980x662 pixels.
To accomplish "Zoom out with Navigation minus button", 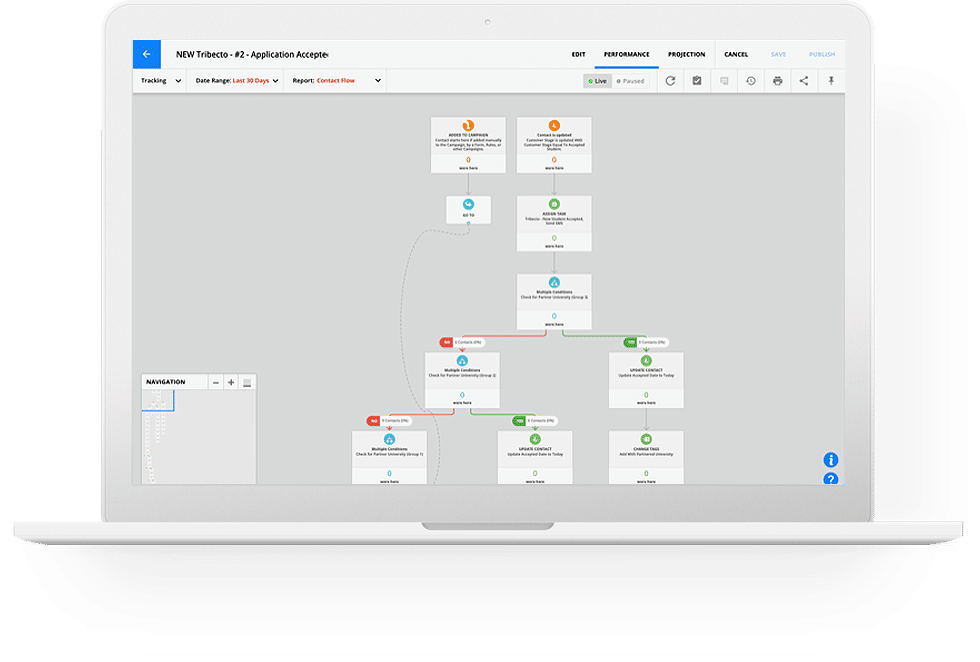I will pyautogui.click(x=216, y=382).
